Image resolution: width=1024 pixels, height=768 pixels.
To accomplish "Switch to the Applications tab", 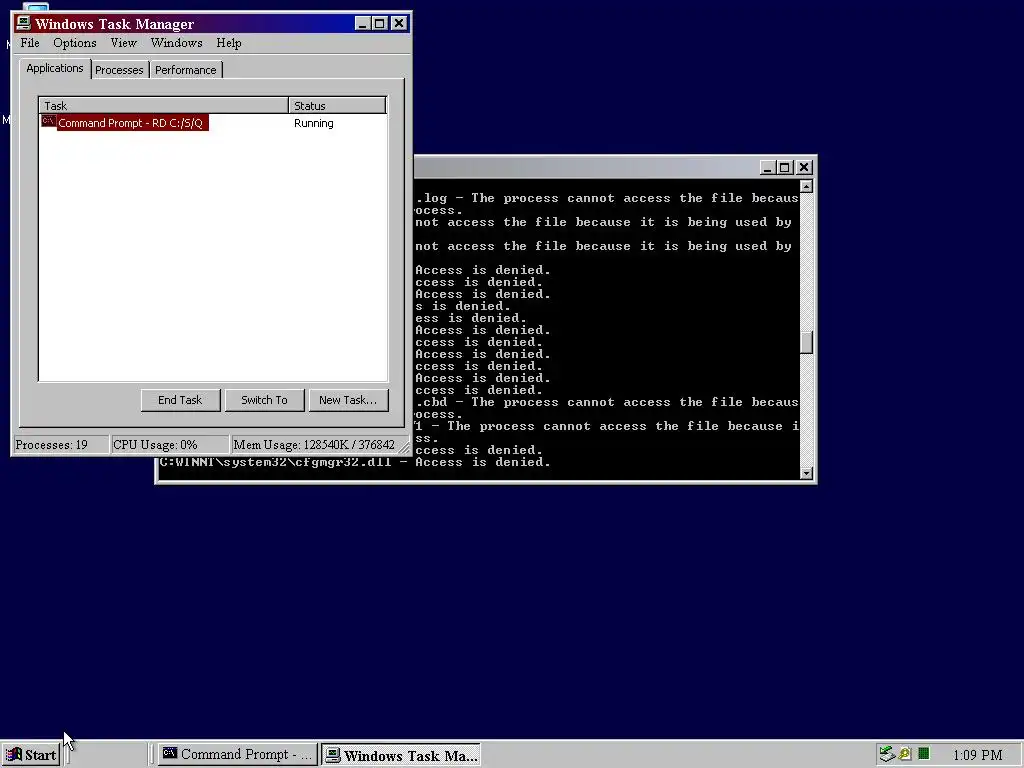I will [55, 68].
